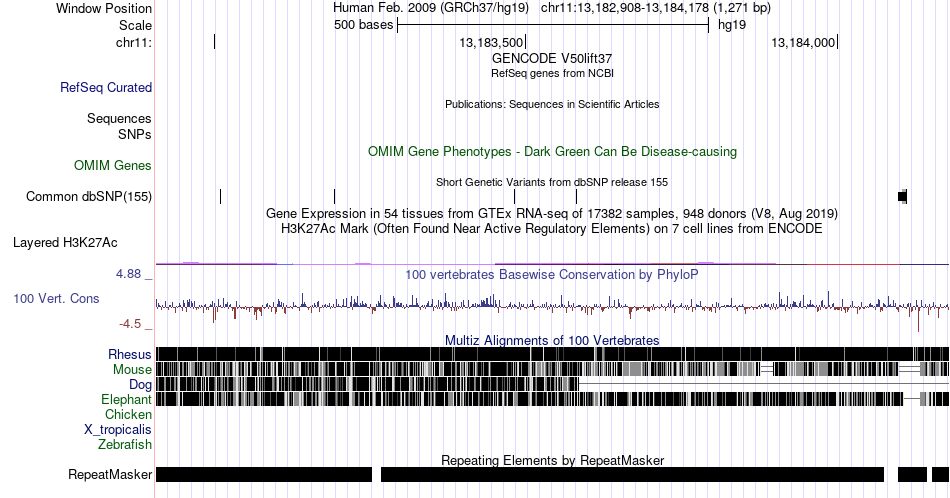Click the Sequences track label

[119, 118]
